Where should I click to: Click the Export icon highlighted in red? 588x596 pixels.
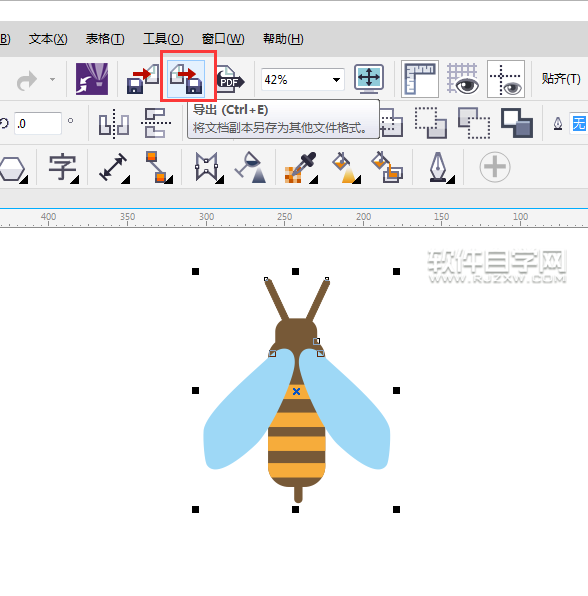(x=187, y=78)
